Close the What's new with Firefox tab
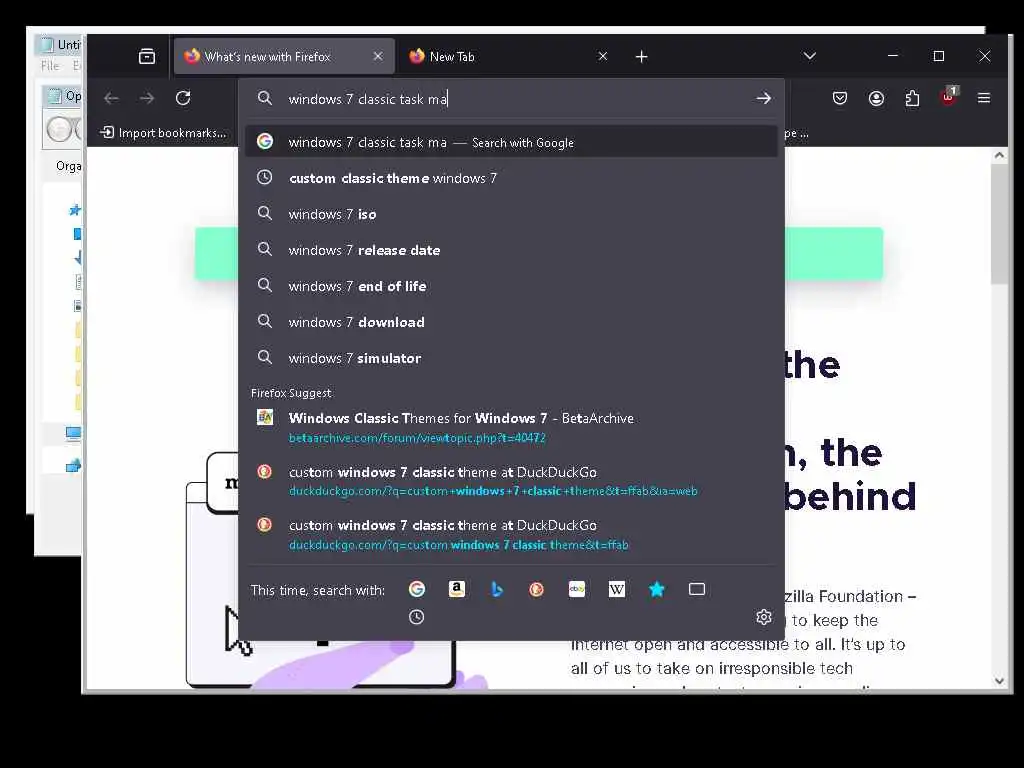1024x768 pixels. (377, 57)
